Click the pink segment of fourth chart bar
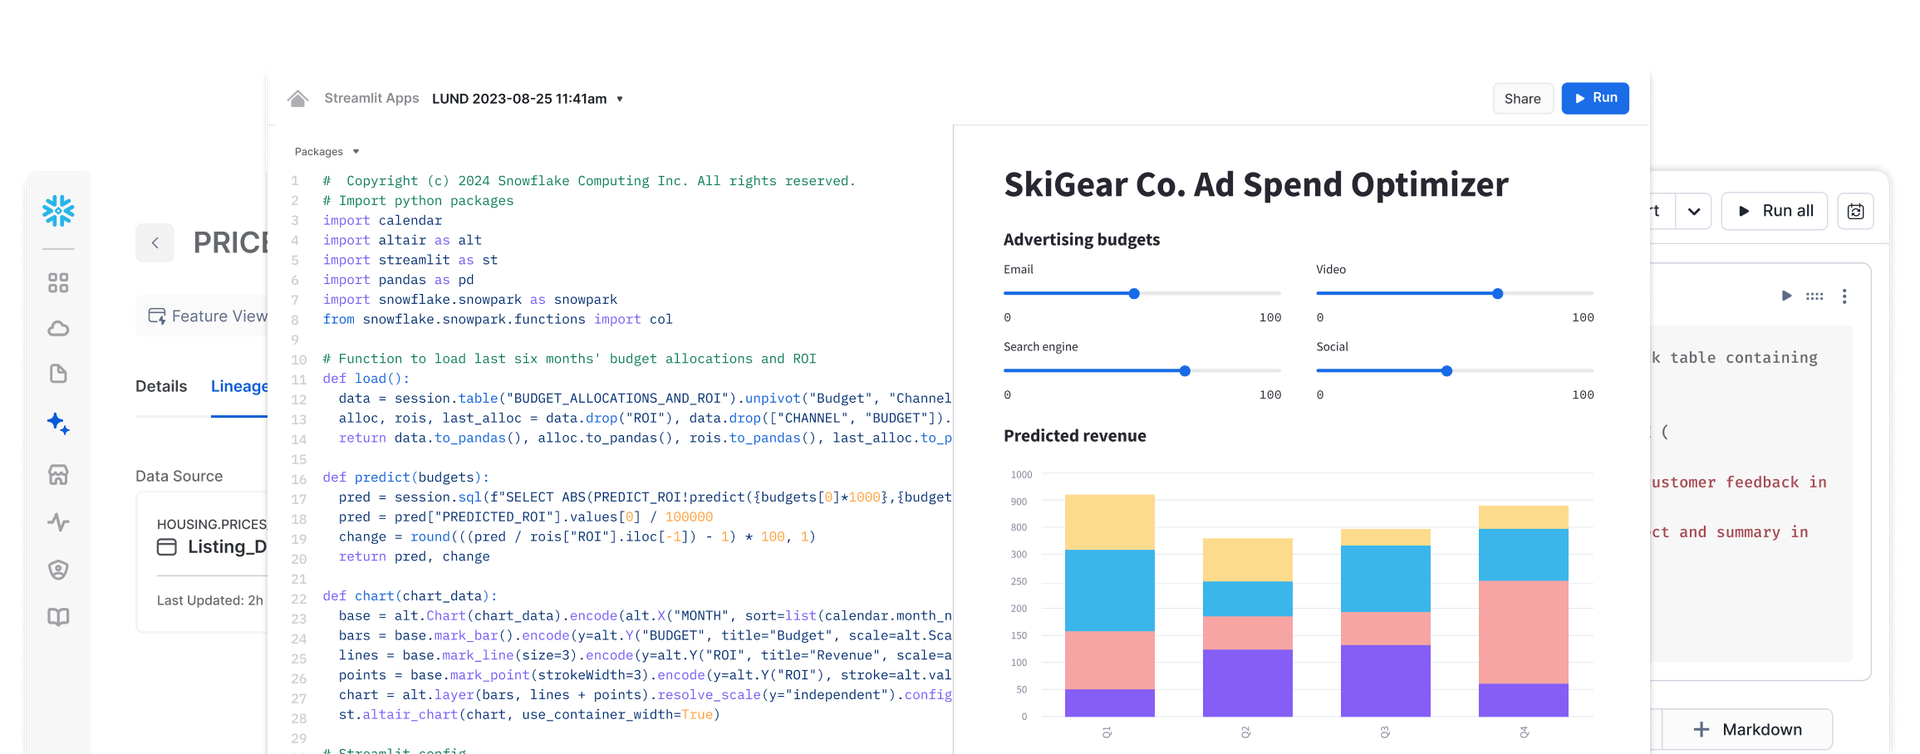The image size is (1920, 754). point(1523,632)
